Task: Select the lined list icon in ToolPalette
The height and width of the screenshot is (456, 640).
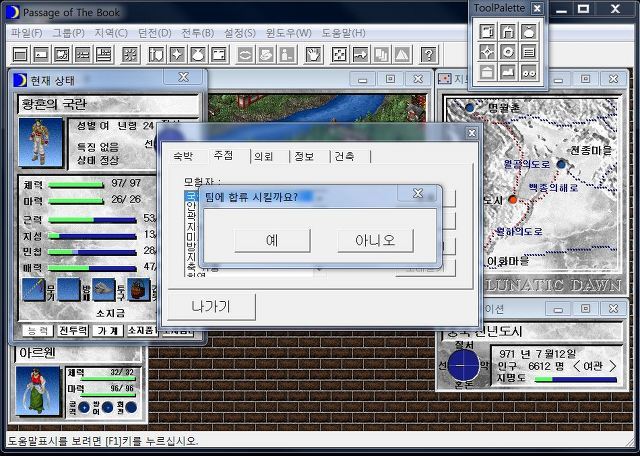Action: pyautogui.click(x=529, y=52)
